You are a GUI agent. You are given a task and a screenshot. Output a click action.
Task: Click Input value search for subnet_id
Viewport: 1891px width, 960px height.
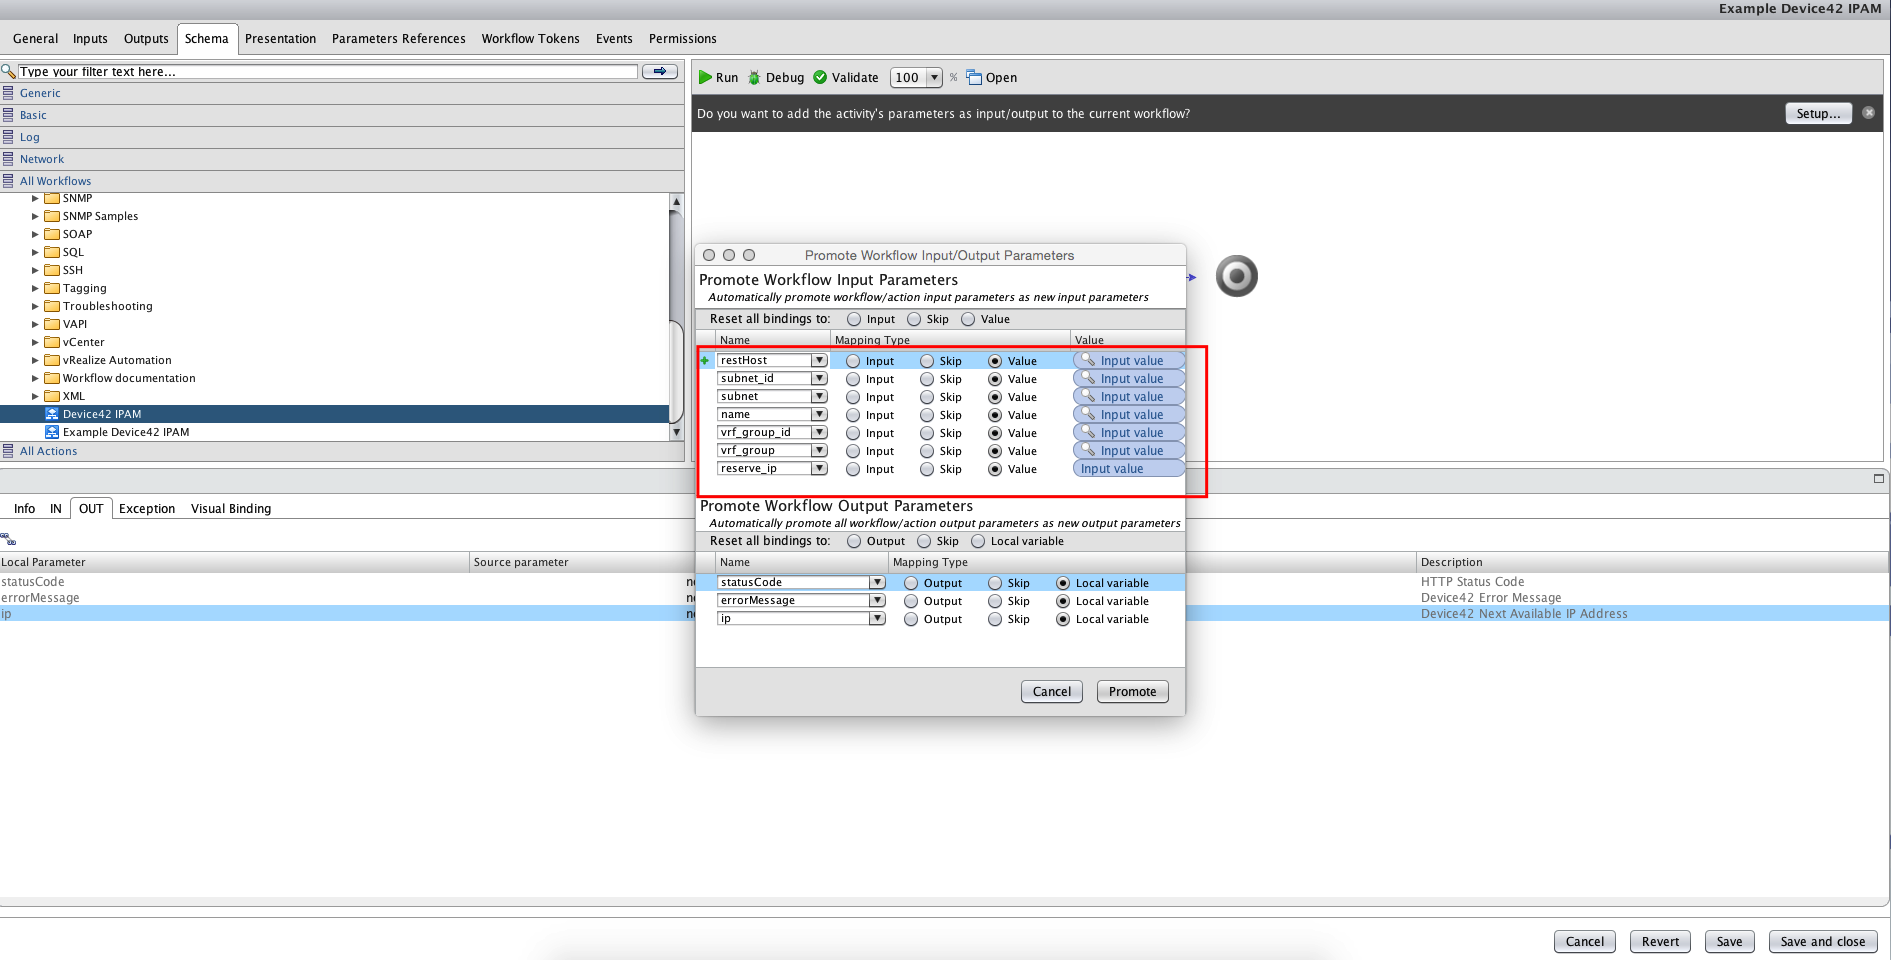tap(1129, 379)
